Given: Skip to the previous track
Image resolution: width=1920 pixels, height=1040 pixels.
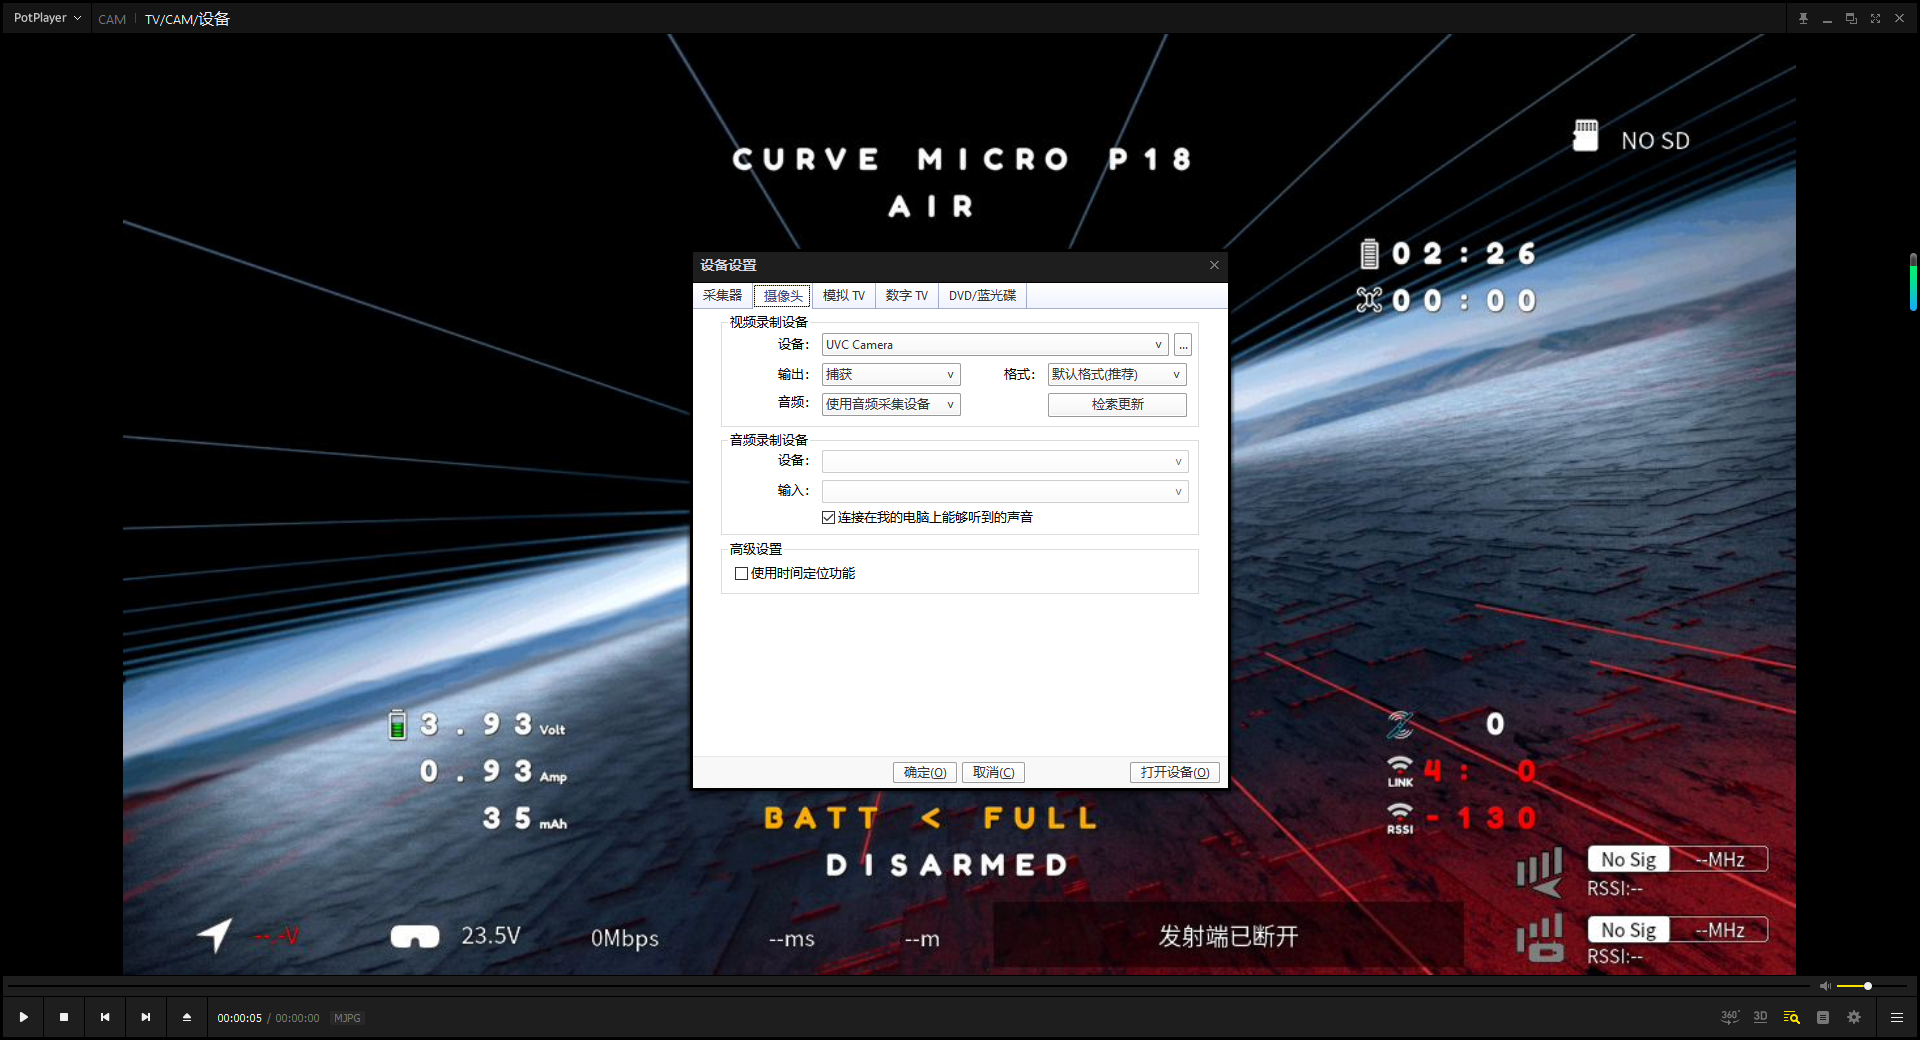Looking at the screenshot, I should (105, 1017).
